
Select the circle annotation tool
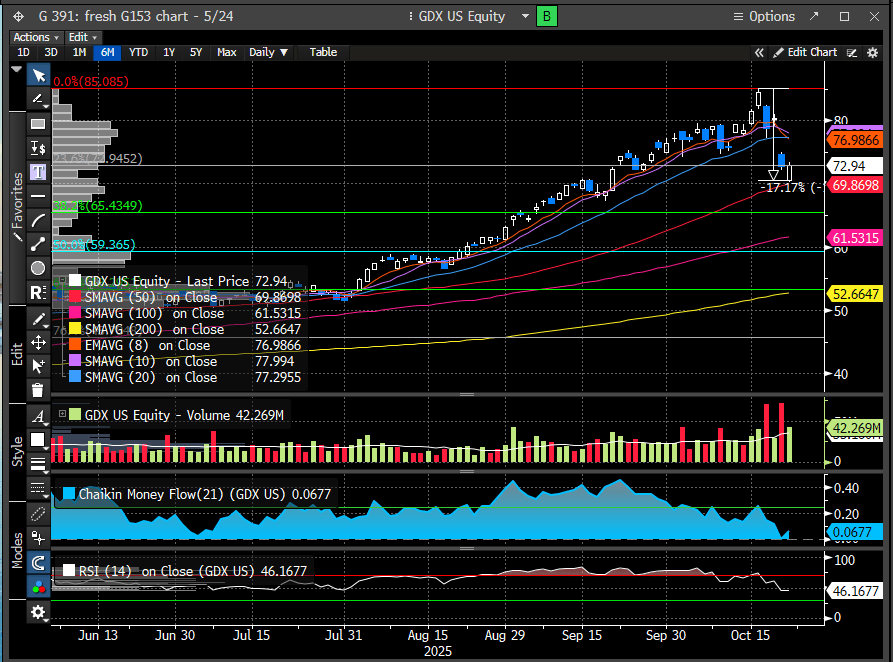pyautogui.click(x=38, y=268)
